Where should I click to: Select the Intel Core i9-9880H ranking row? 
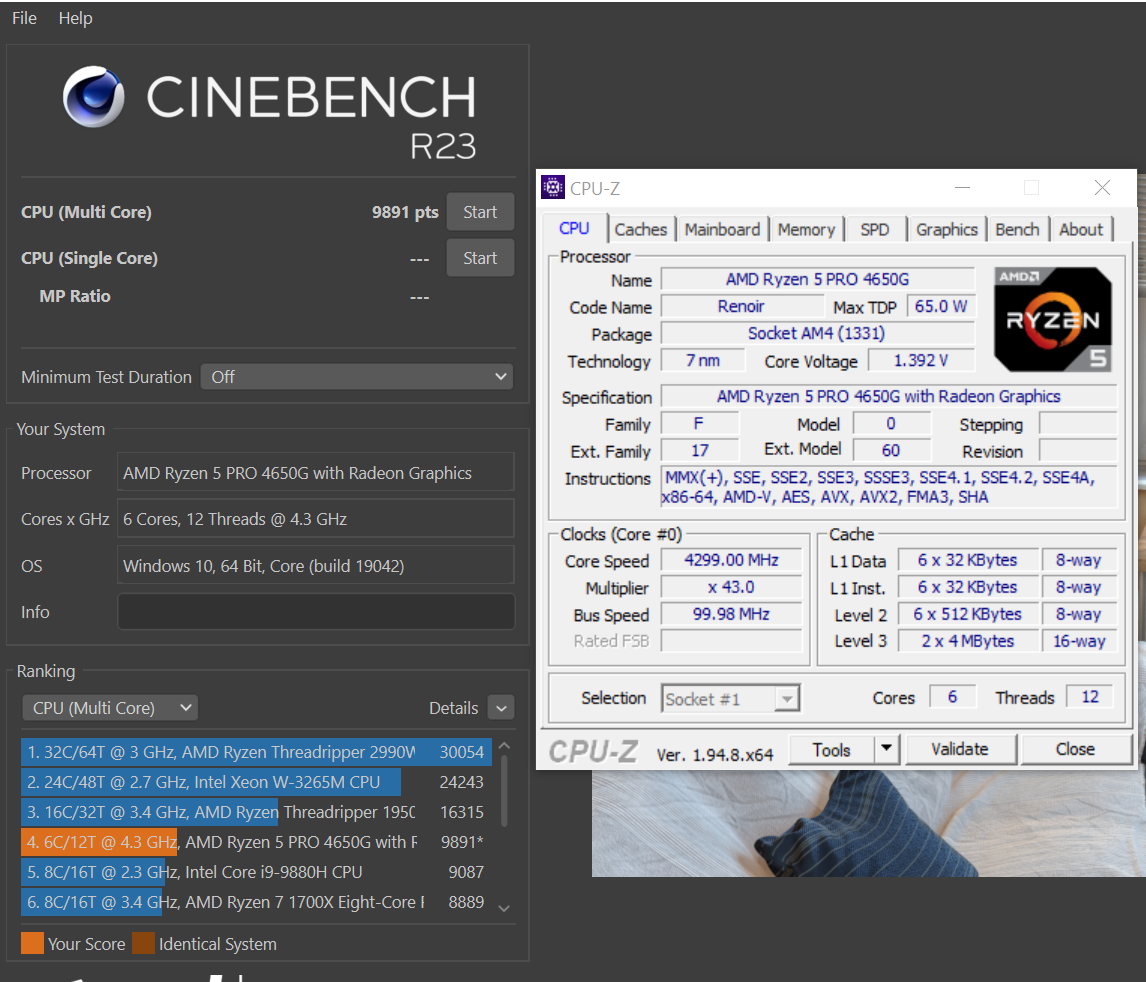[x=256, y=872]
